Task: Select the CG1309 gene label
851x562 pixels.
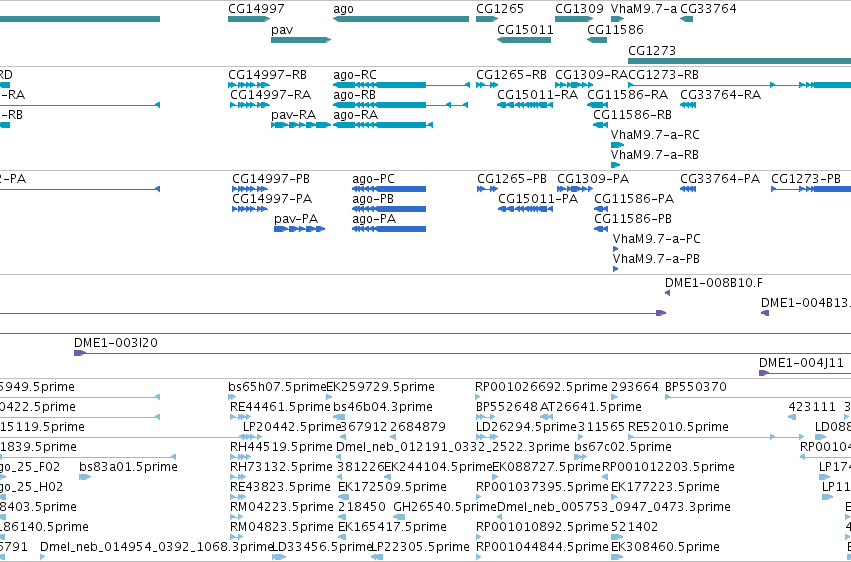Action: pyautogui.click(x=579, y=9)
